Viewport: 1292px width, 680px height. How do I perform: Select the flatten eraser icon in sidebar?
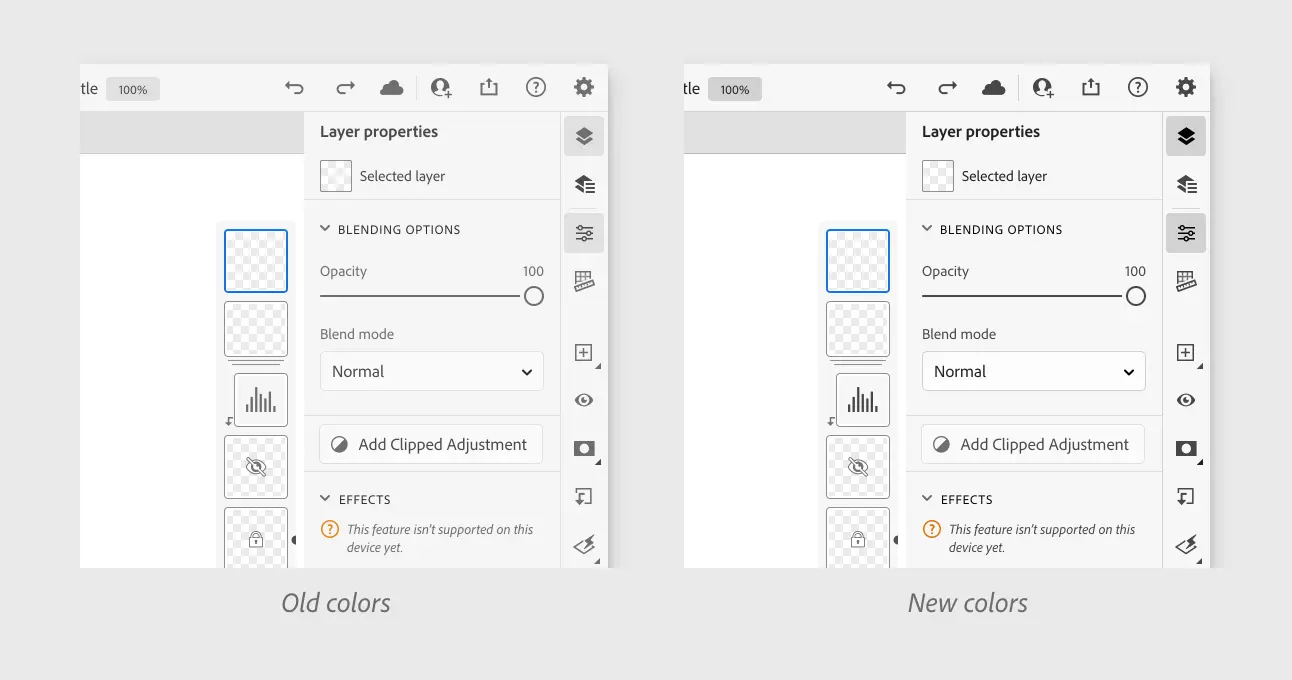pyautogui.click(x=584, y=544)
